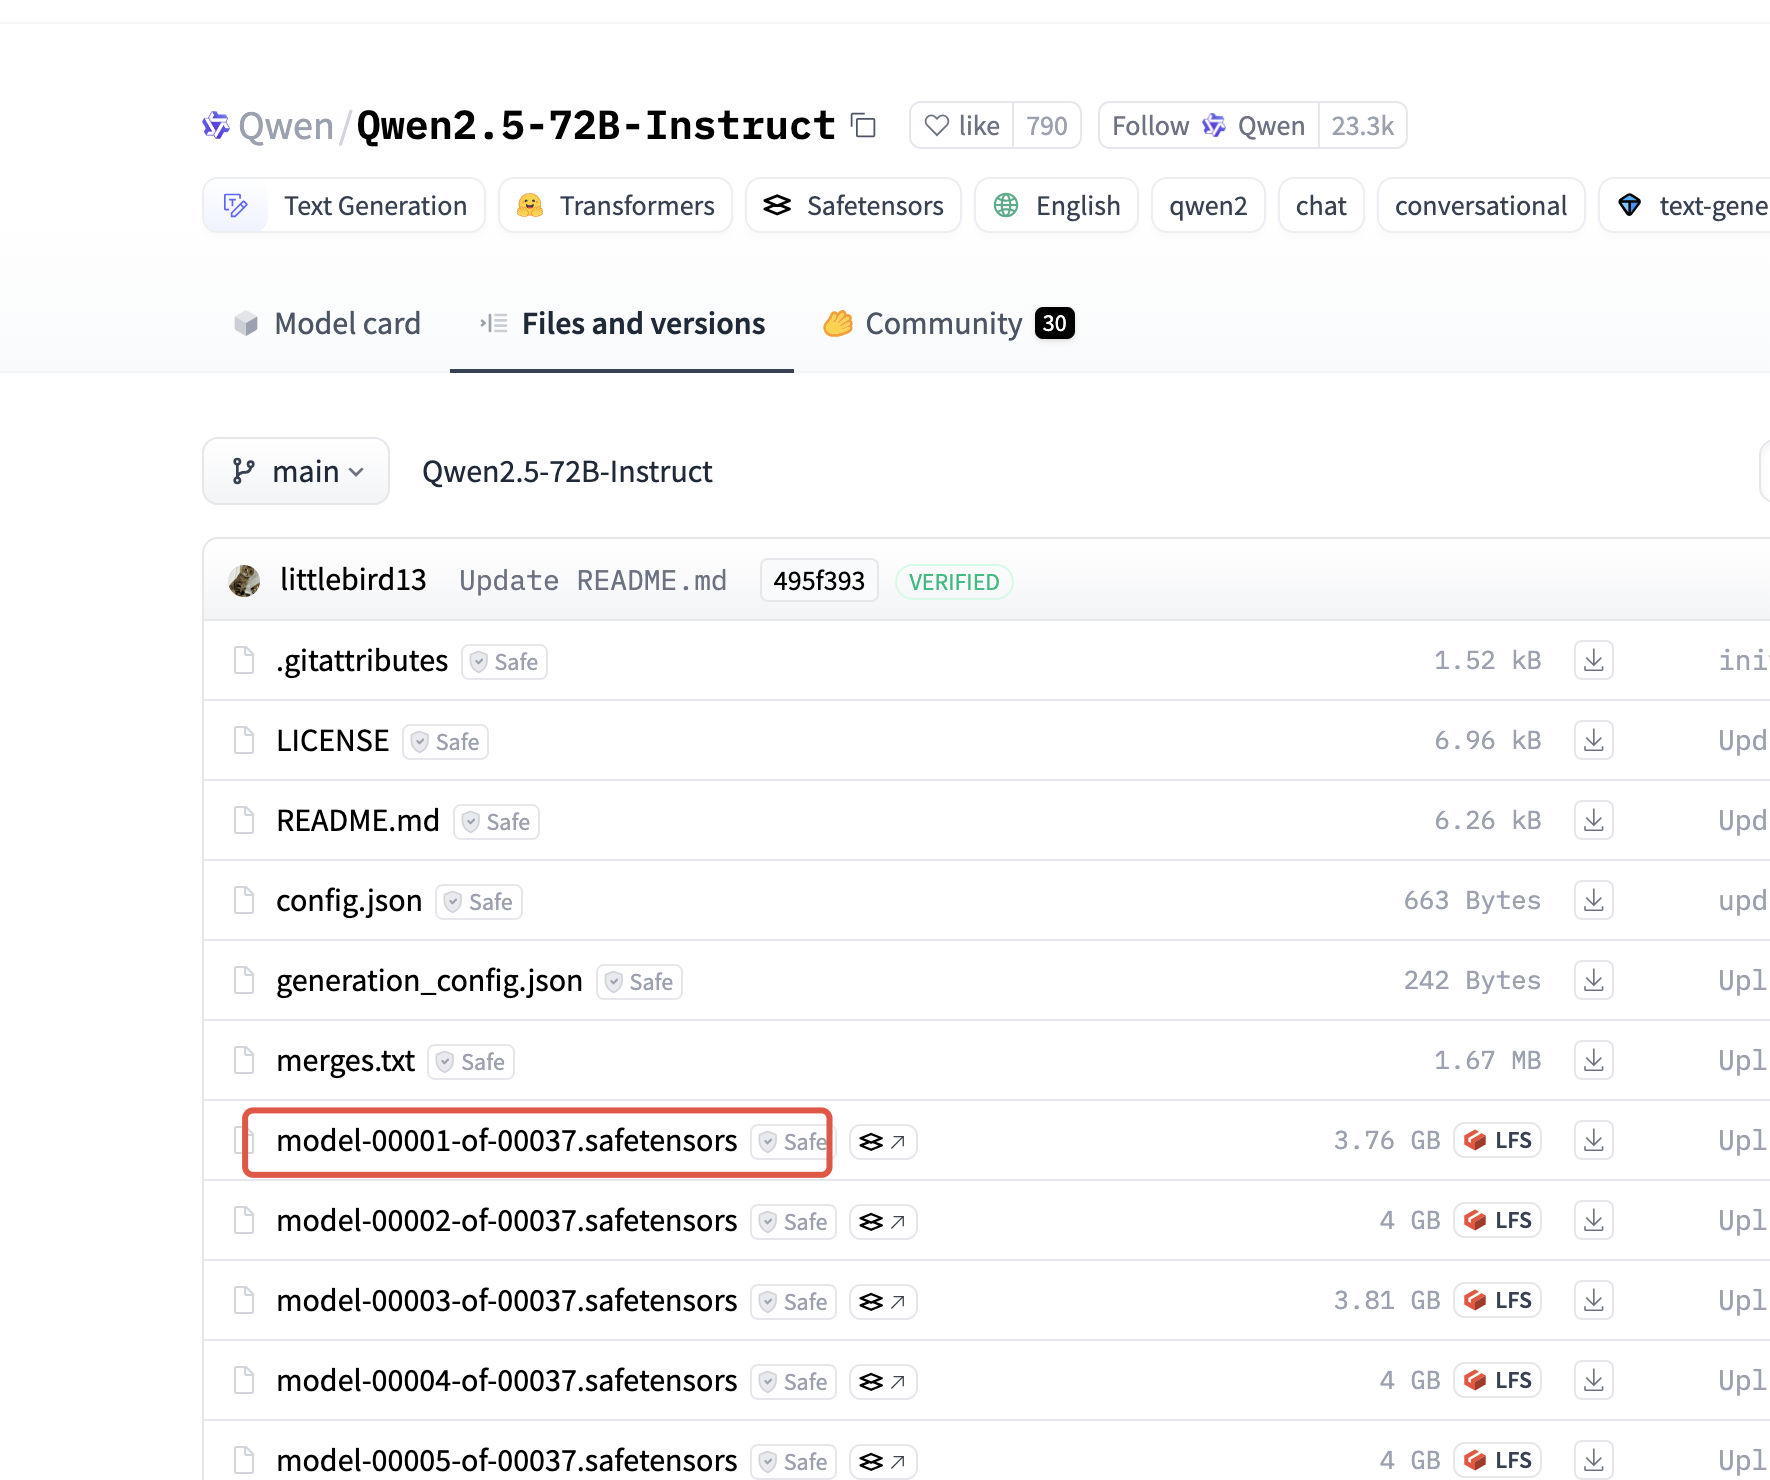Open the README.md file
The width and height of the screenshot is (1770, 1480).
358,820
